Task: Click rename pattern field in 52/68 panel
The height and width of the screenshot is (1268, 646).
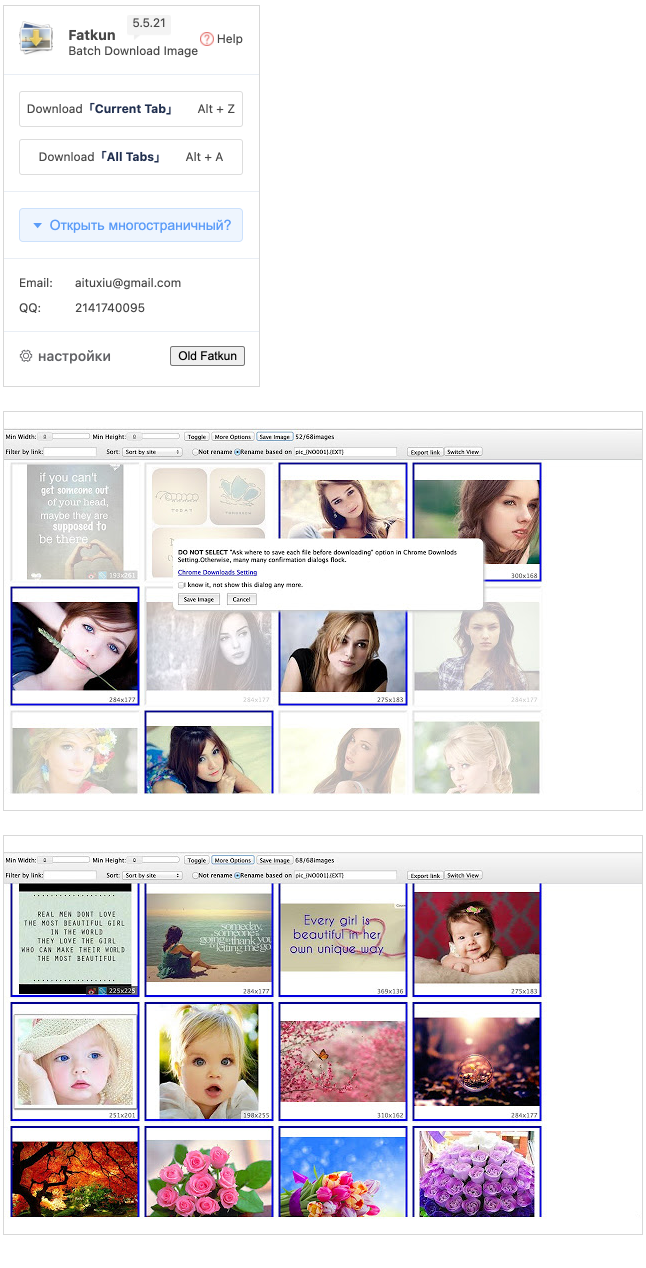Action: (x=345, y=452)
